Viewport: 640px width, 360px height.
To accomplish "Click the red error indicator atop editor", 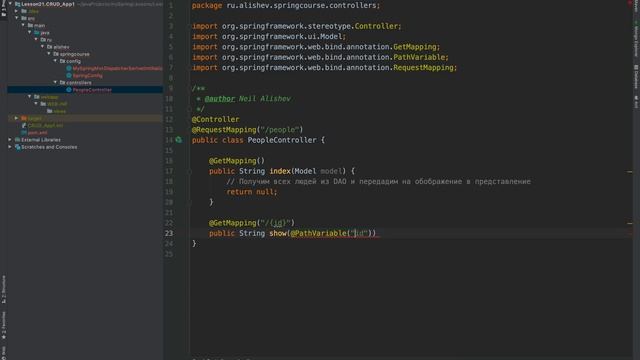I will [x=630, y=3].
